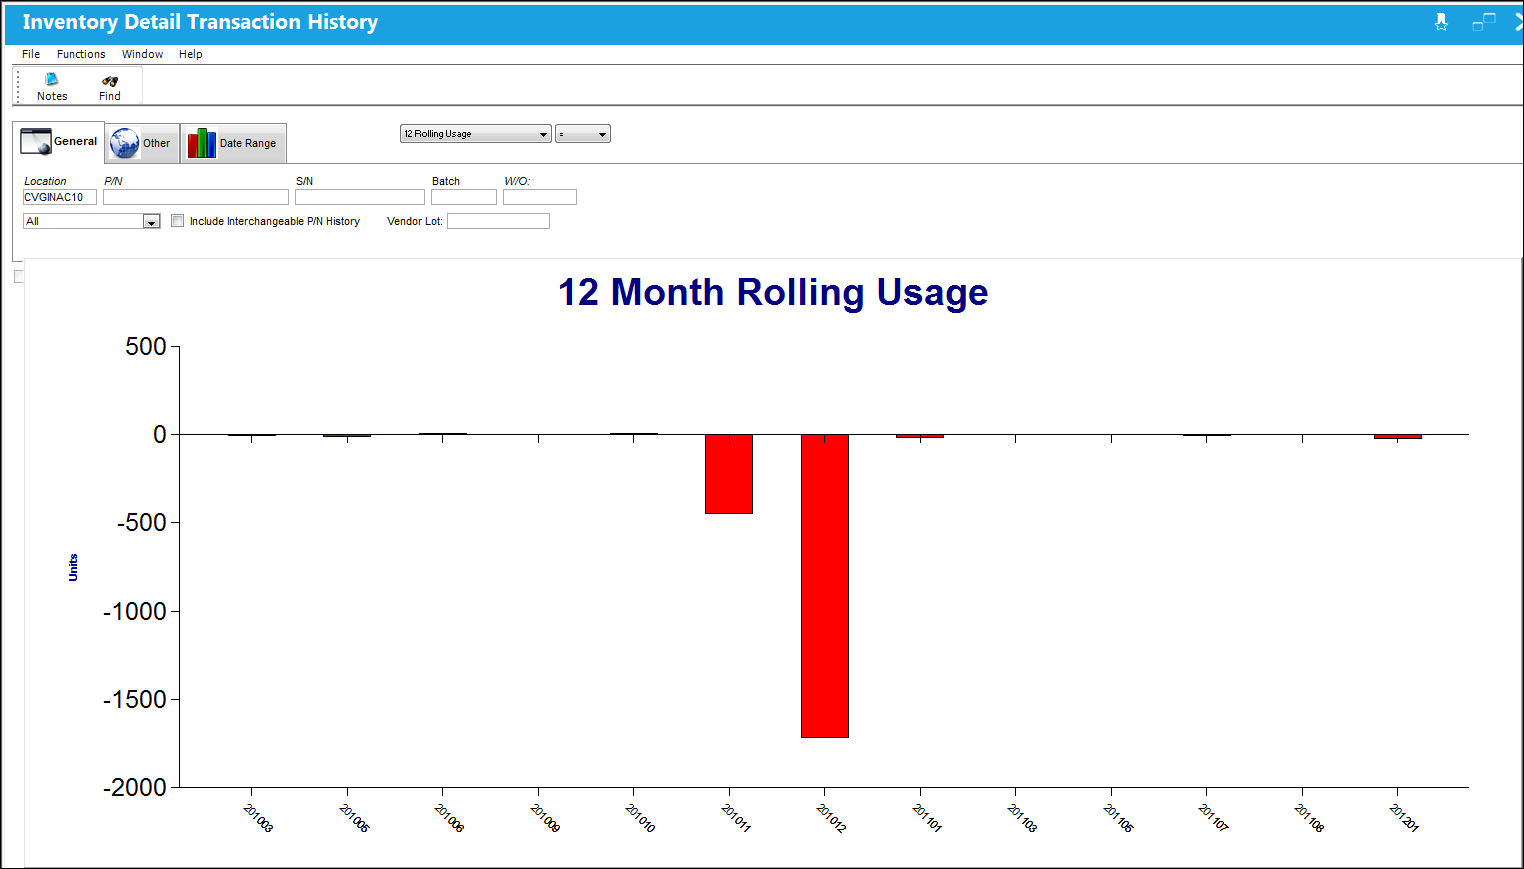
Task: Open the Window menu
Action: 142,54
